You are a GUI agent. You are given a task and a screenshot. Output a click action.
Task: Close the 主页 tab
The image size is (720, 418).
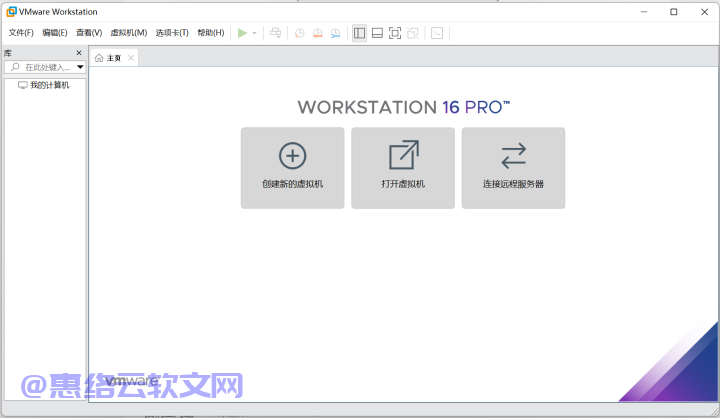[x=131, y=58]
